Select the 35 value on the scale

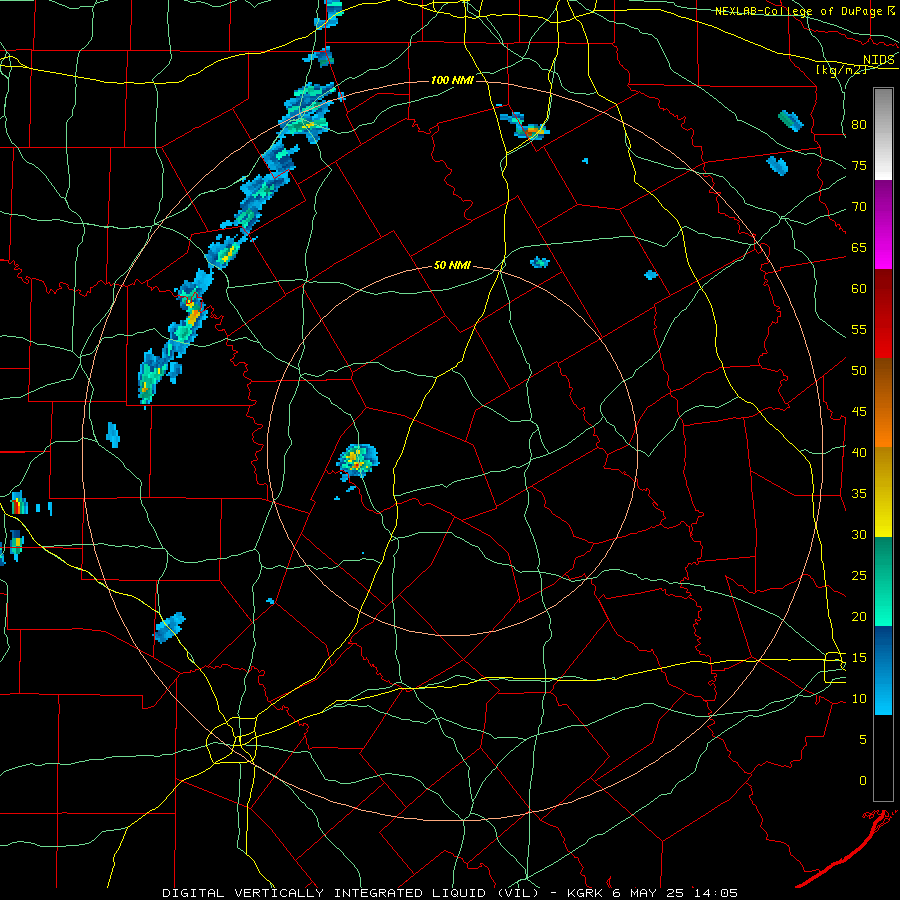[x=859, y=494]
